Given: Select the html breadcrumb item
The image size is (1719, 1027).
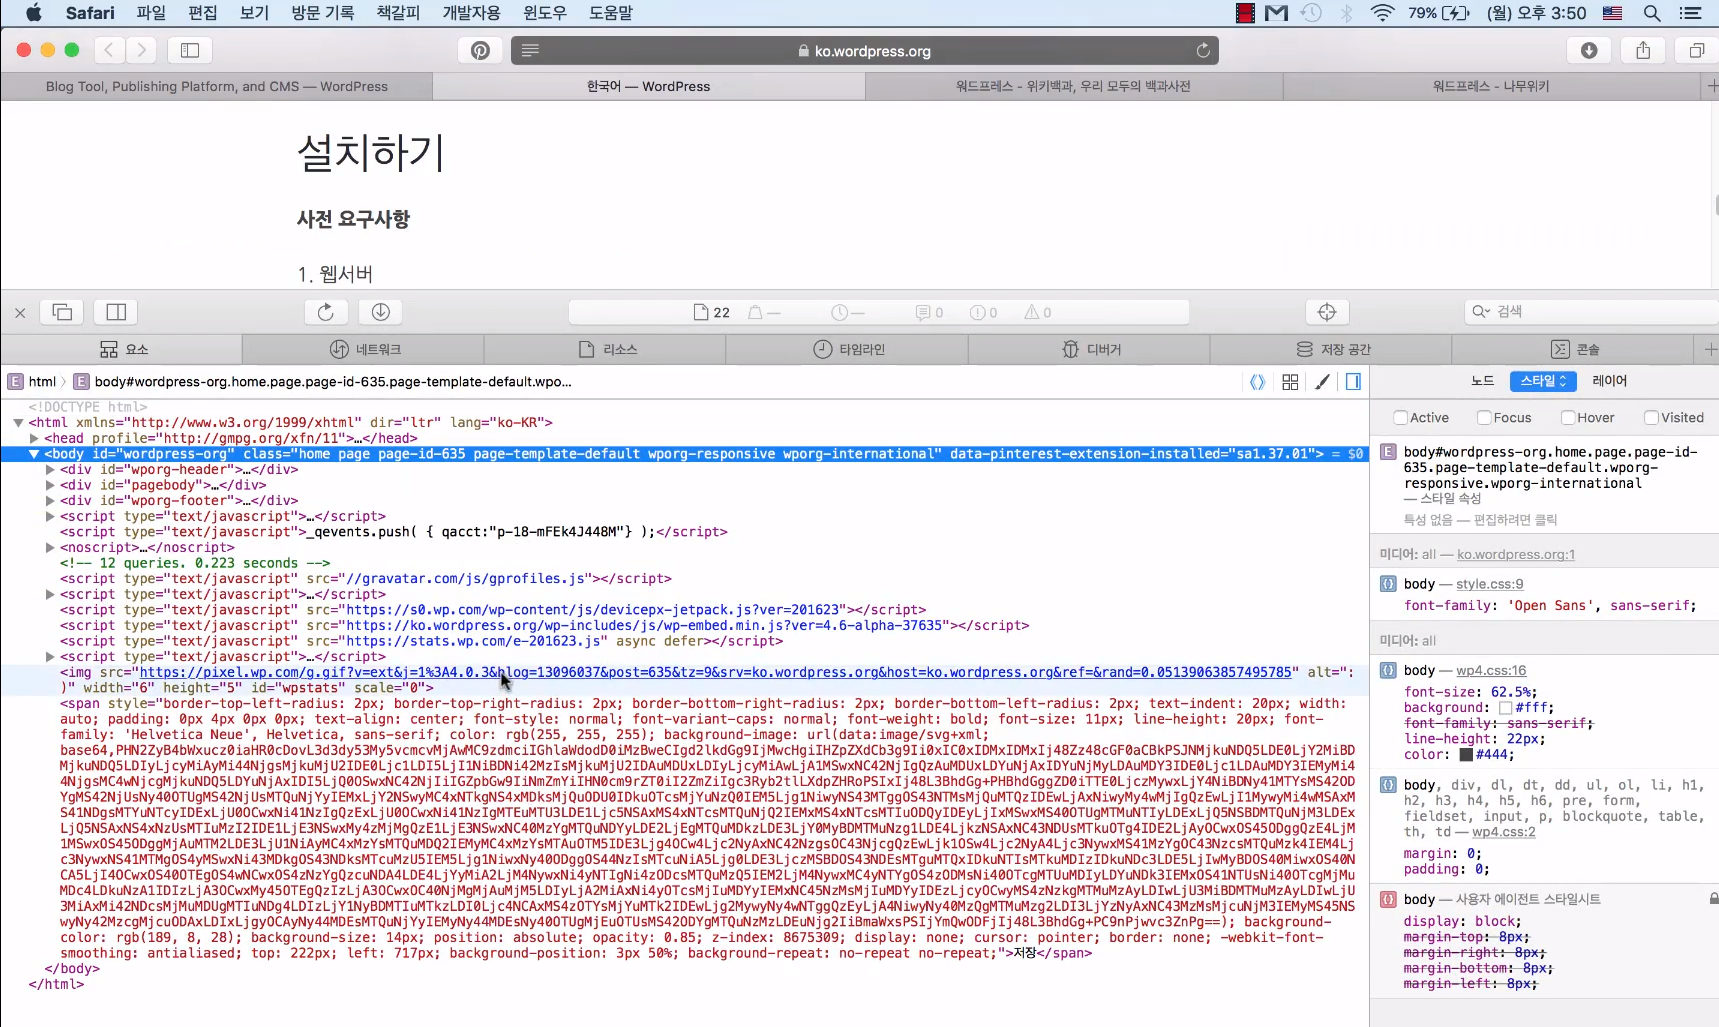Looking at the screenshot, I should 32,382.
